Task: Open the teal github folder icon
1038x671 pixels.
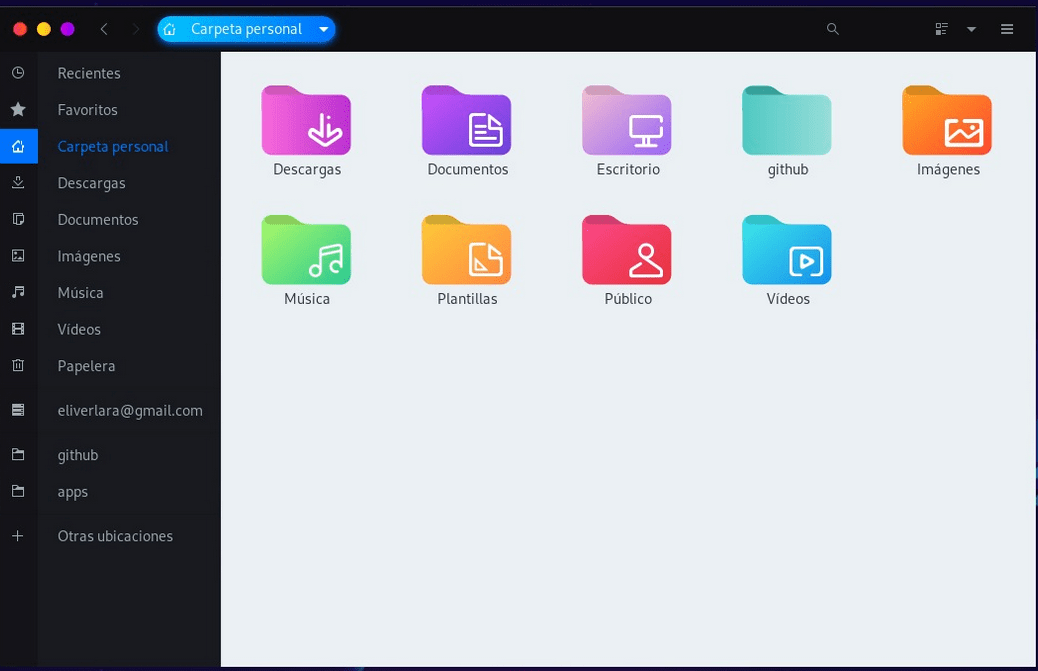Action: point(786,120)
